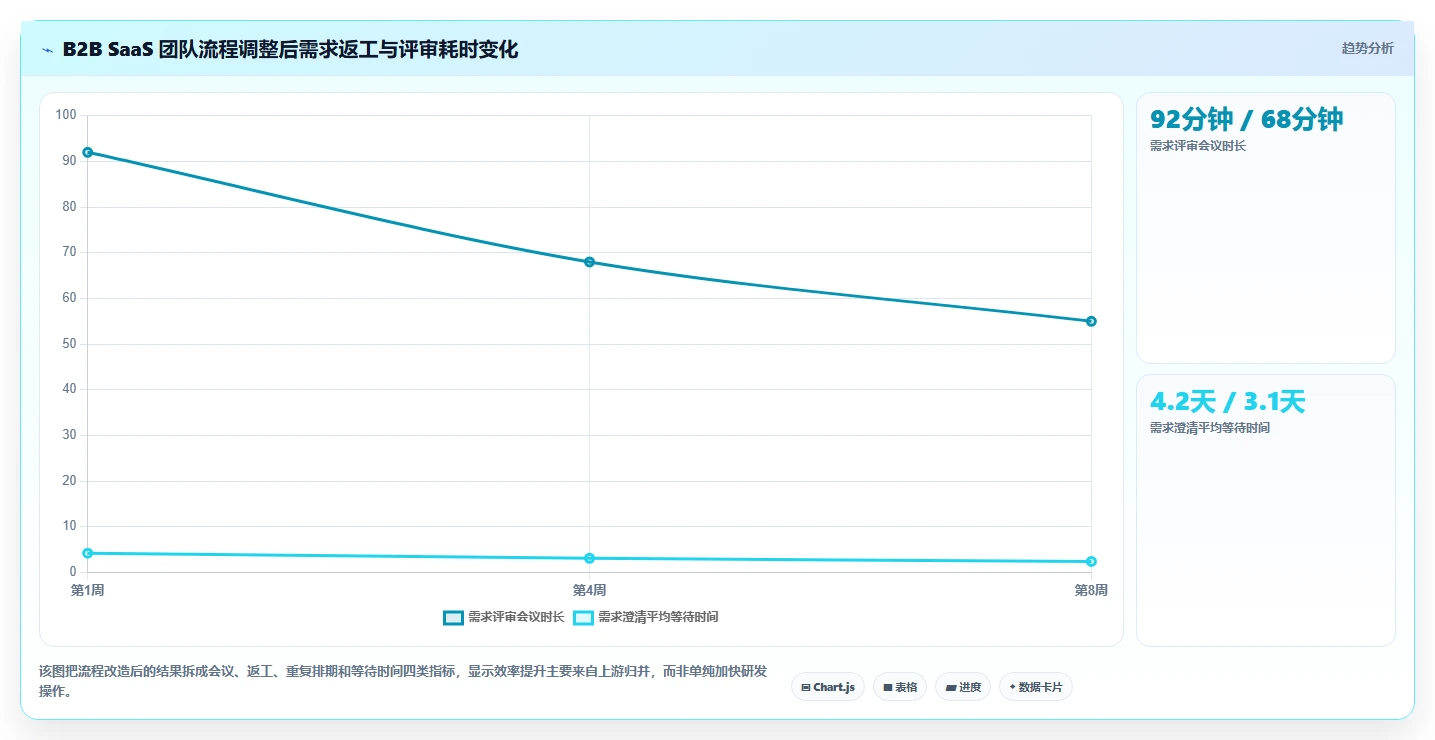Click the cyan line point at 第4周
The height and width of the screenshot is (740, 1435).
tap(589, 558)
